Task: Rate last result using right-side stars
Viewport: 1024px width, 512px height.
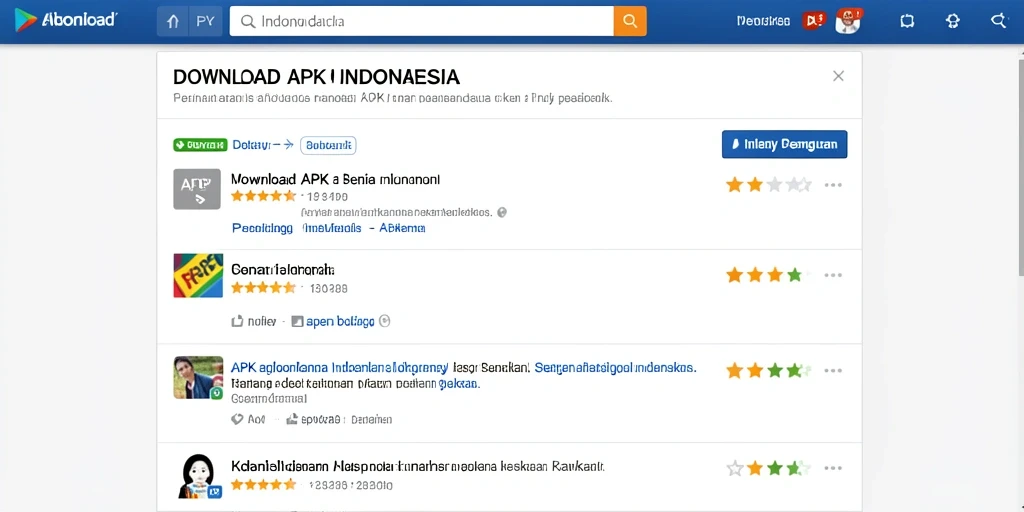Action: [x=769, y=468]
